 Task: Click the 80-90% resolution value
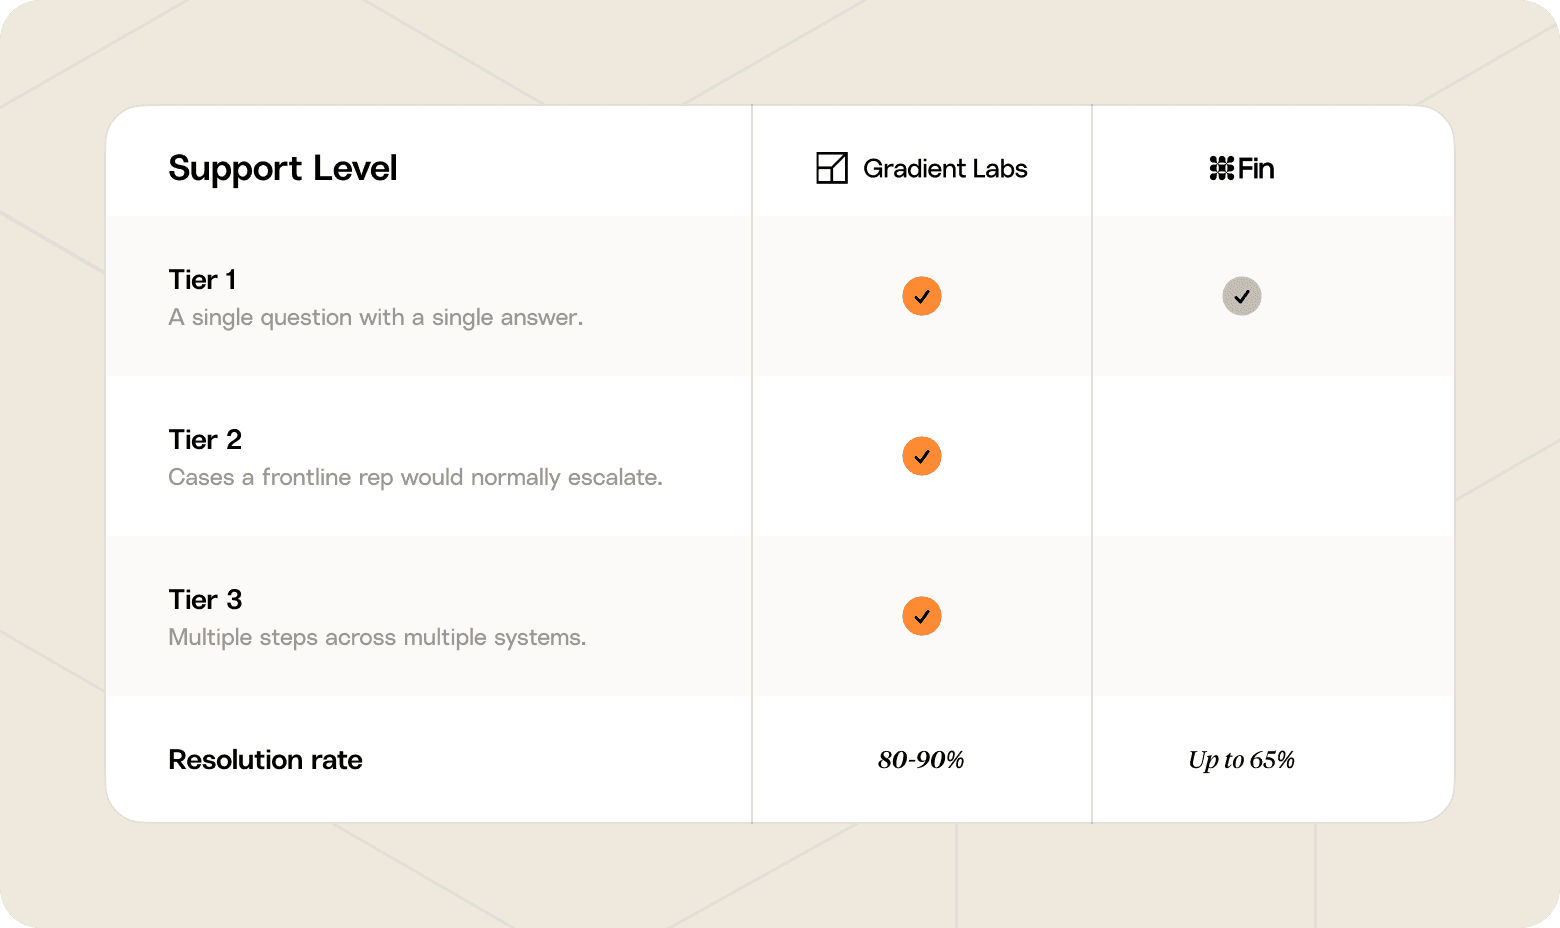pos(921,760)
